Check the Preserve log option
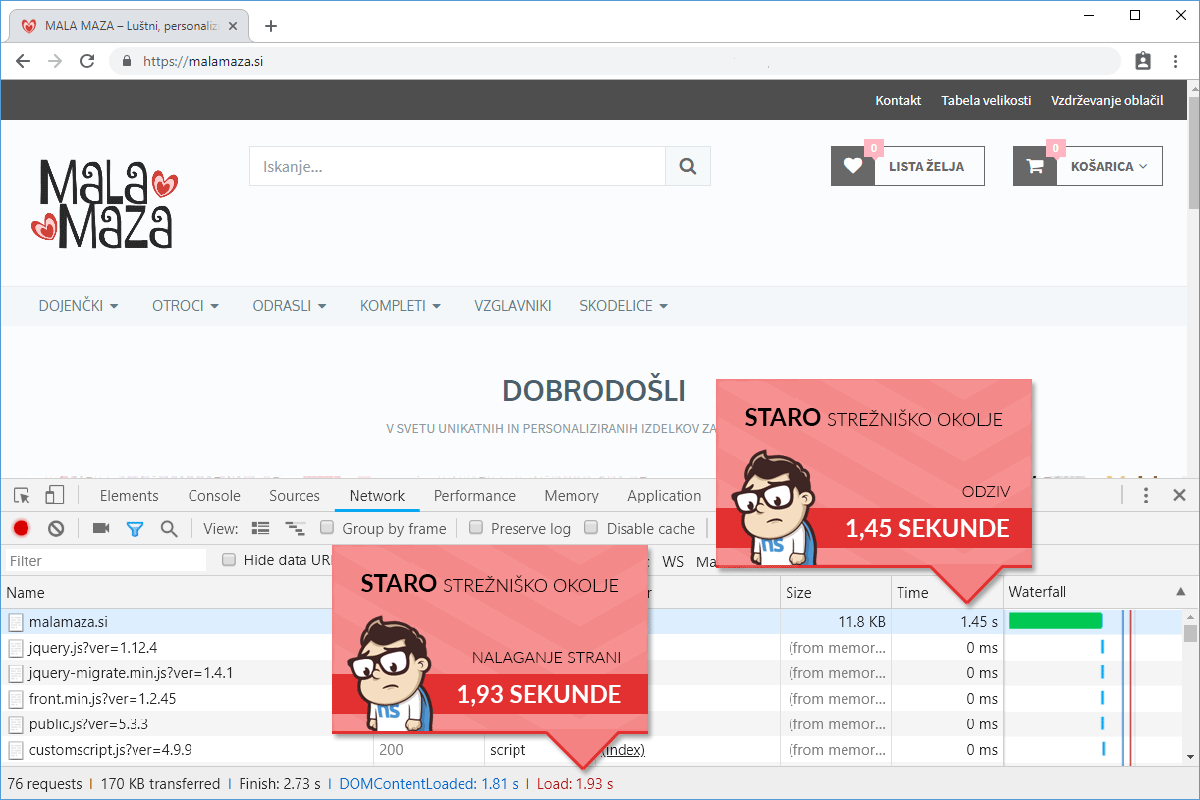 476,528
